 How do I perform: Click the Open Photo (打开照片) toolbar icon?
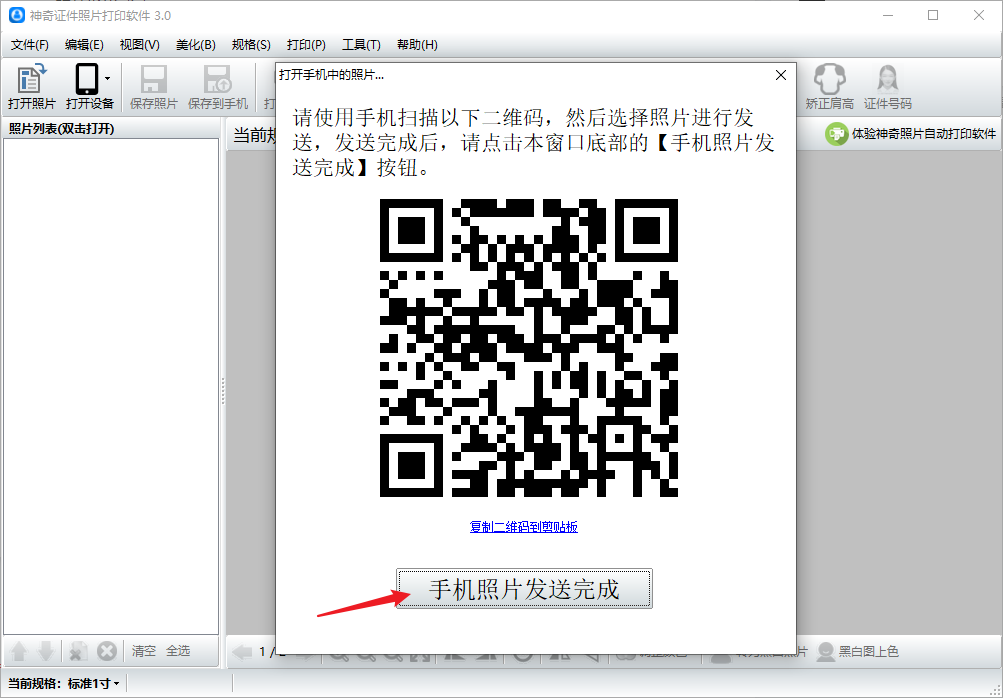(32, 80)
